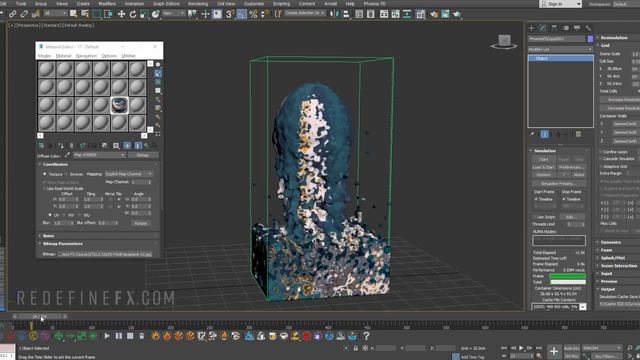Open Select by Name dialog
The image size is (640, 360).
coord(85,14)
